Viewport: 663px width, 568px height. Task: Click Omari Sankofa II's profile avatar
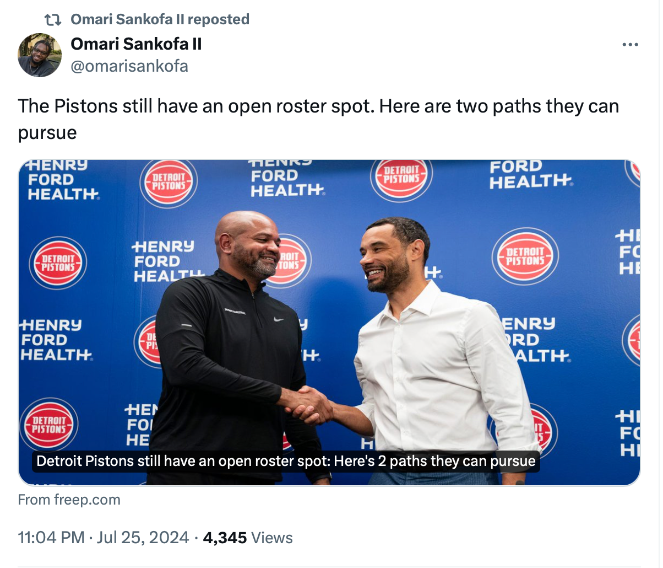tap(40, 55)
